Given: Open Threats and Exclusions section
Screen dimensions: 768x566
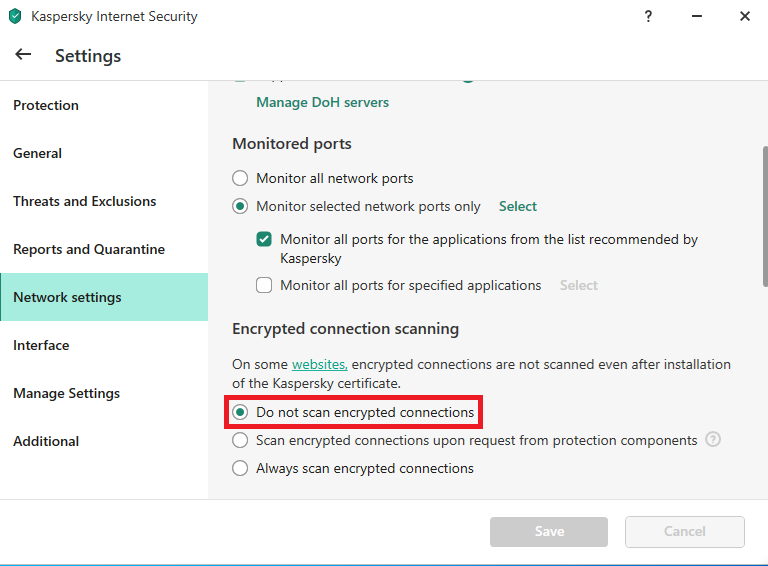Looking at the screenshot, I should pyautogui.click(x=104, y=201).
